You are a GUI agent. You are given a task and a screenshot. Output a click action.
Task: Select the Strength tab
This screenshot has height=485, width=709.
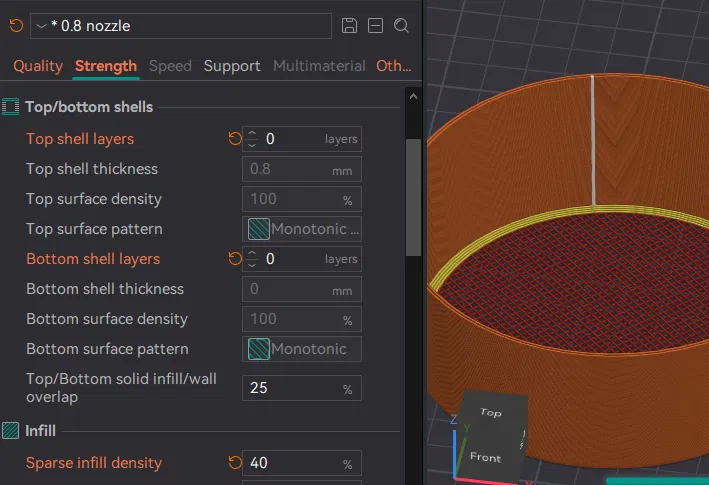tap(106, 66)
